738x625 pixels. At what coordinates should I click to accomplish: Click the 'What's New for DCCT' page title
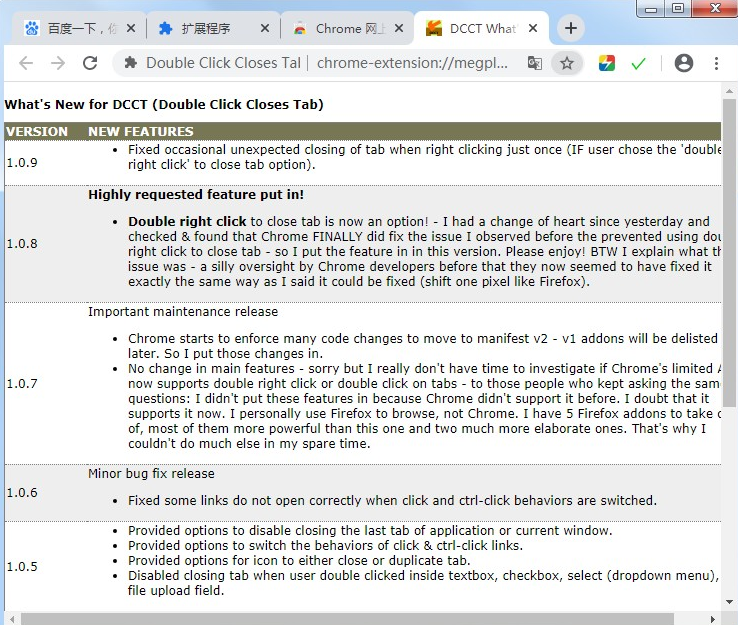tap(164, 104)
